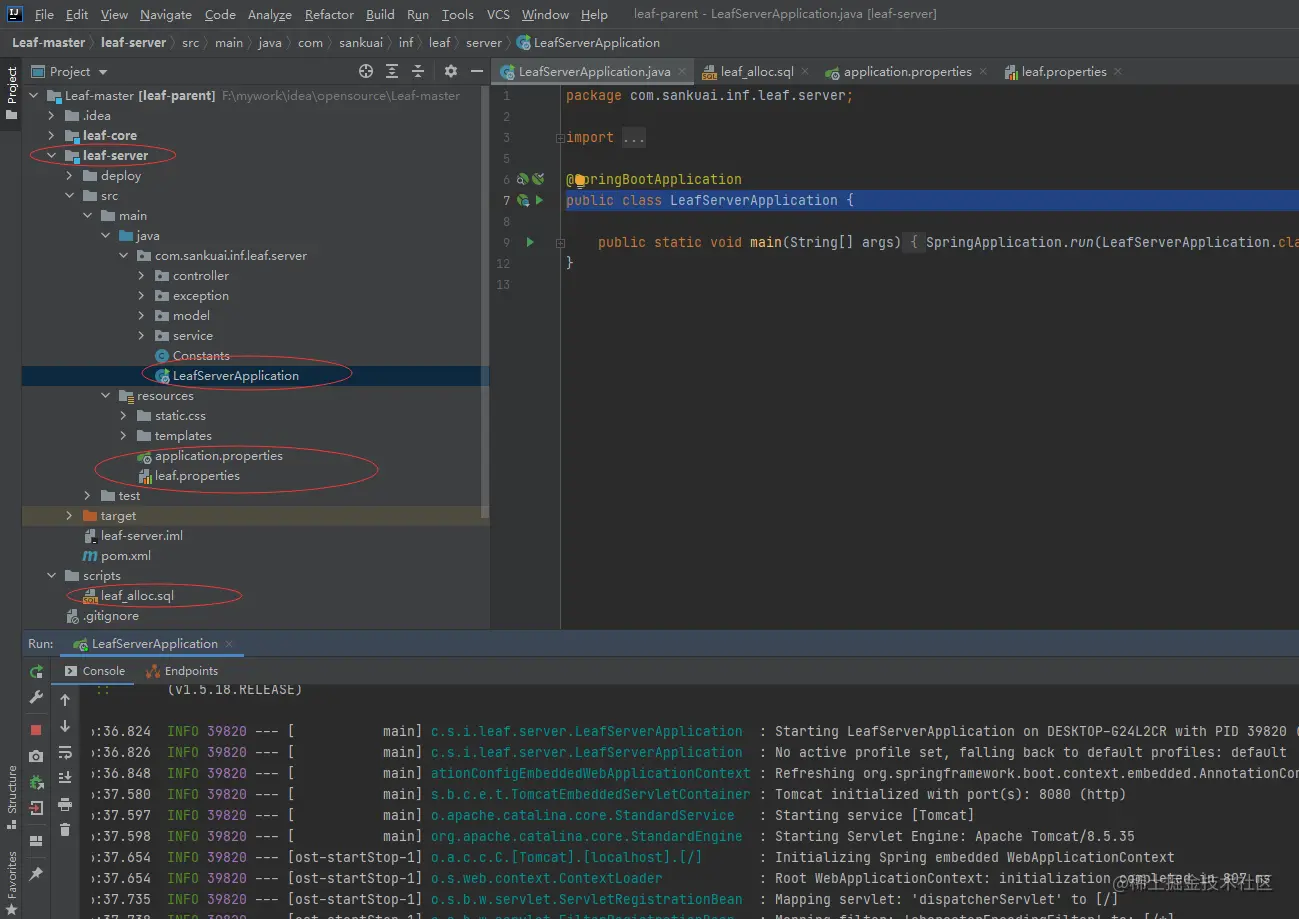Close the LeafServerApplication run tab

229,644
